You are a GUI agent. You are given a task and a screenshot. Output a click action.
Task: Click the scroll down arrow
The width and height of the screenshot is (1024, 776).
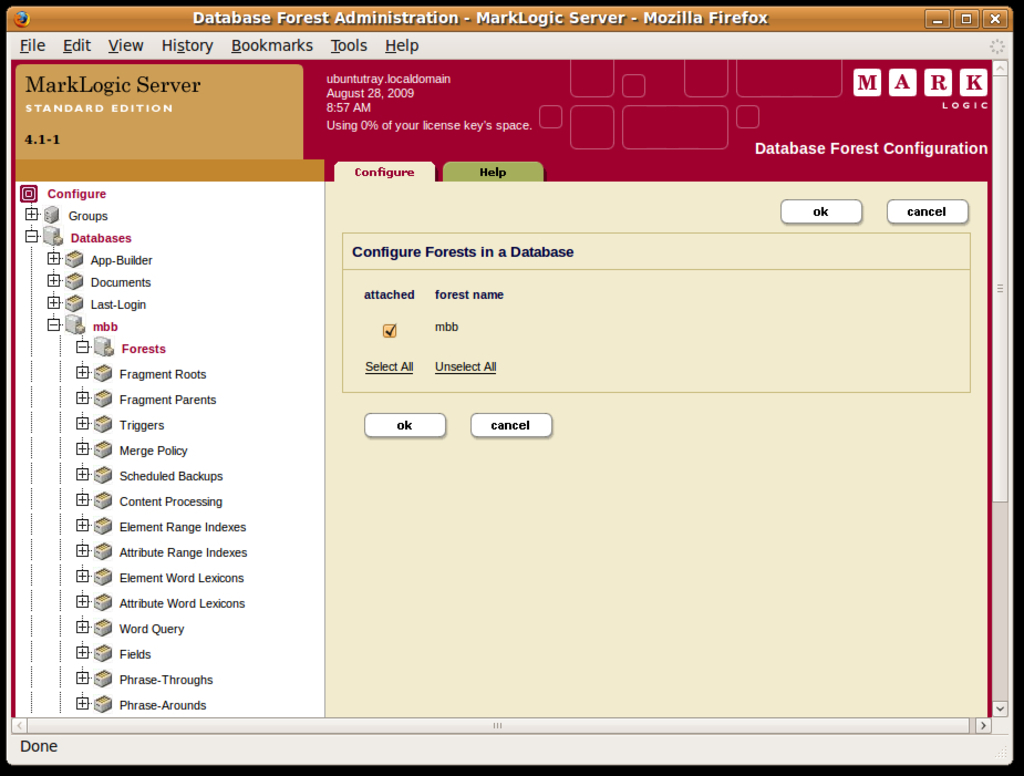(x=1000, y=709)
